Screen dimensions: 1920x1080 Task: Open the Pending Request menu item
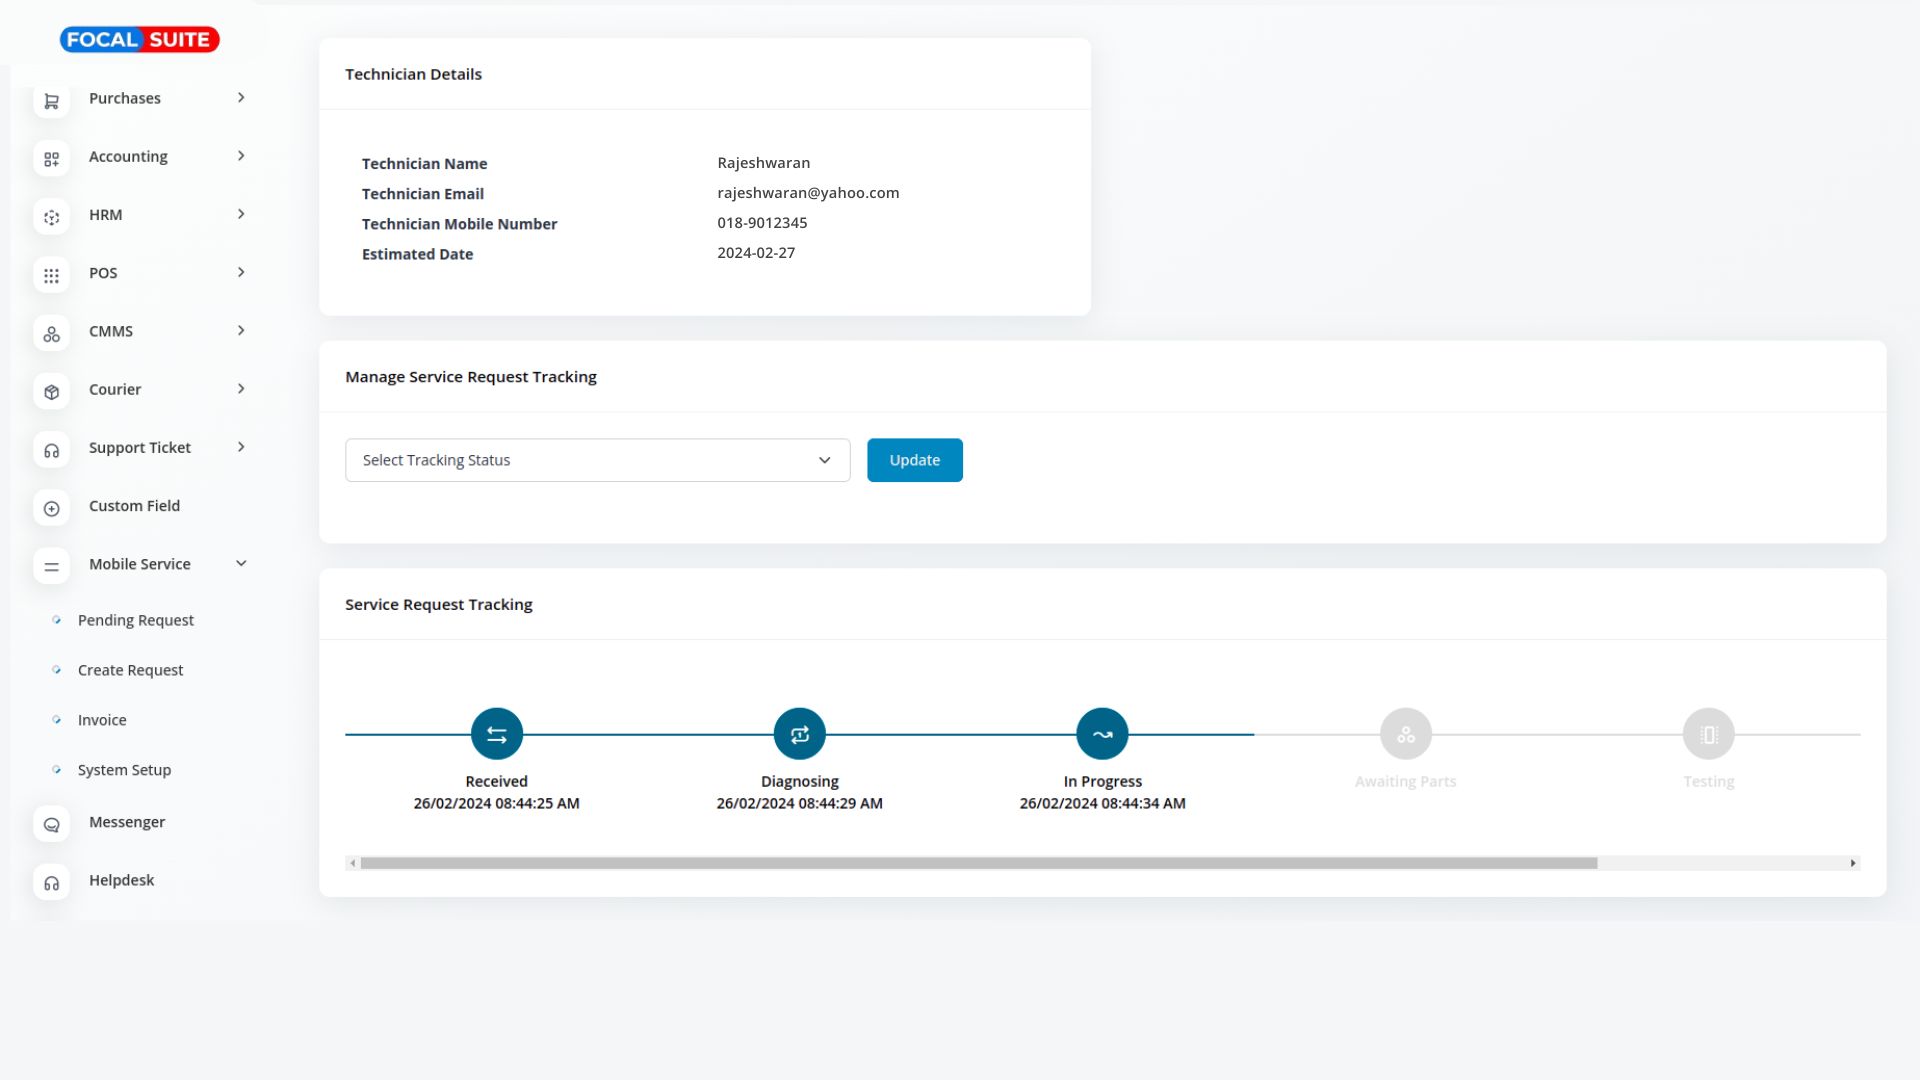(135, 620)
